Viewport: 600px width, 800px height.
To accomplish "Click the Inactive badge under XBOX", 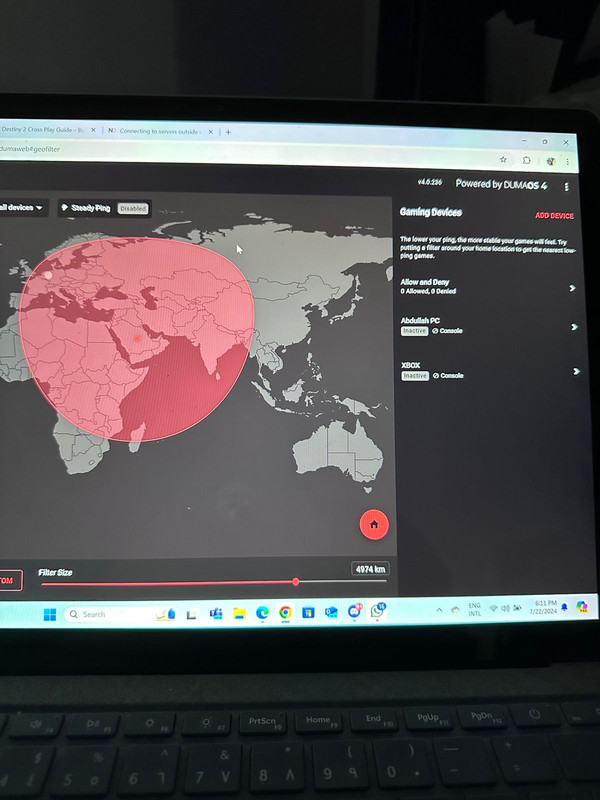I will tap(415, 376).
